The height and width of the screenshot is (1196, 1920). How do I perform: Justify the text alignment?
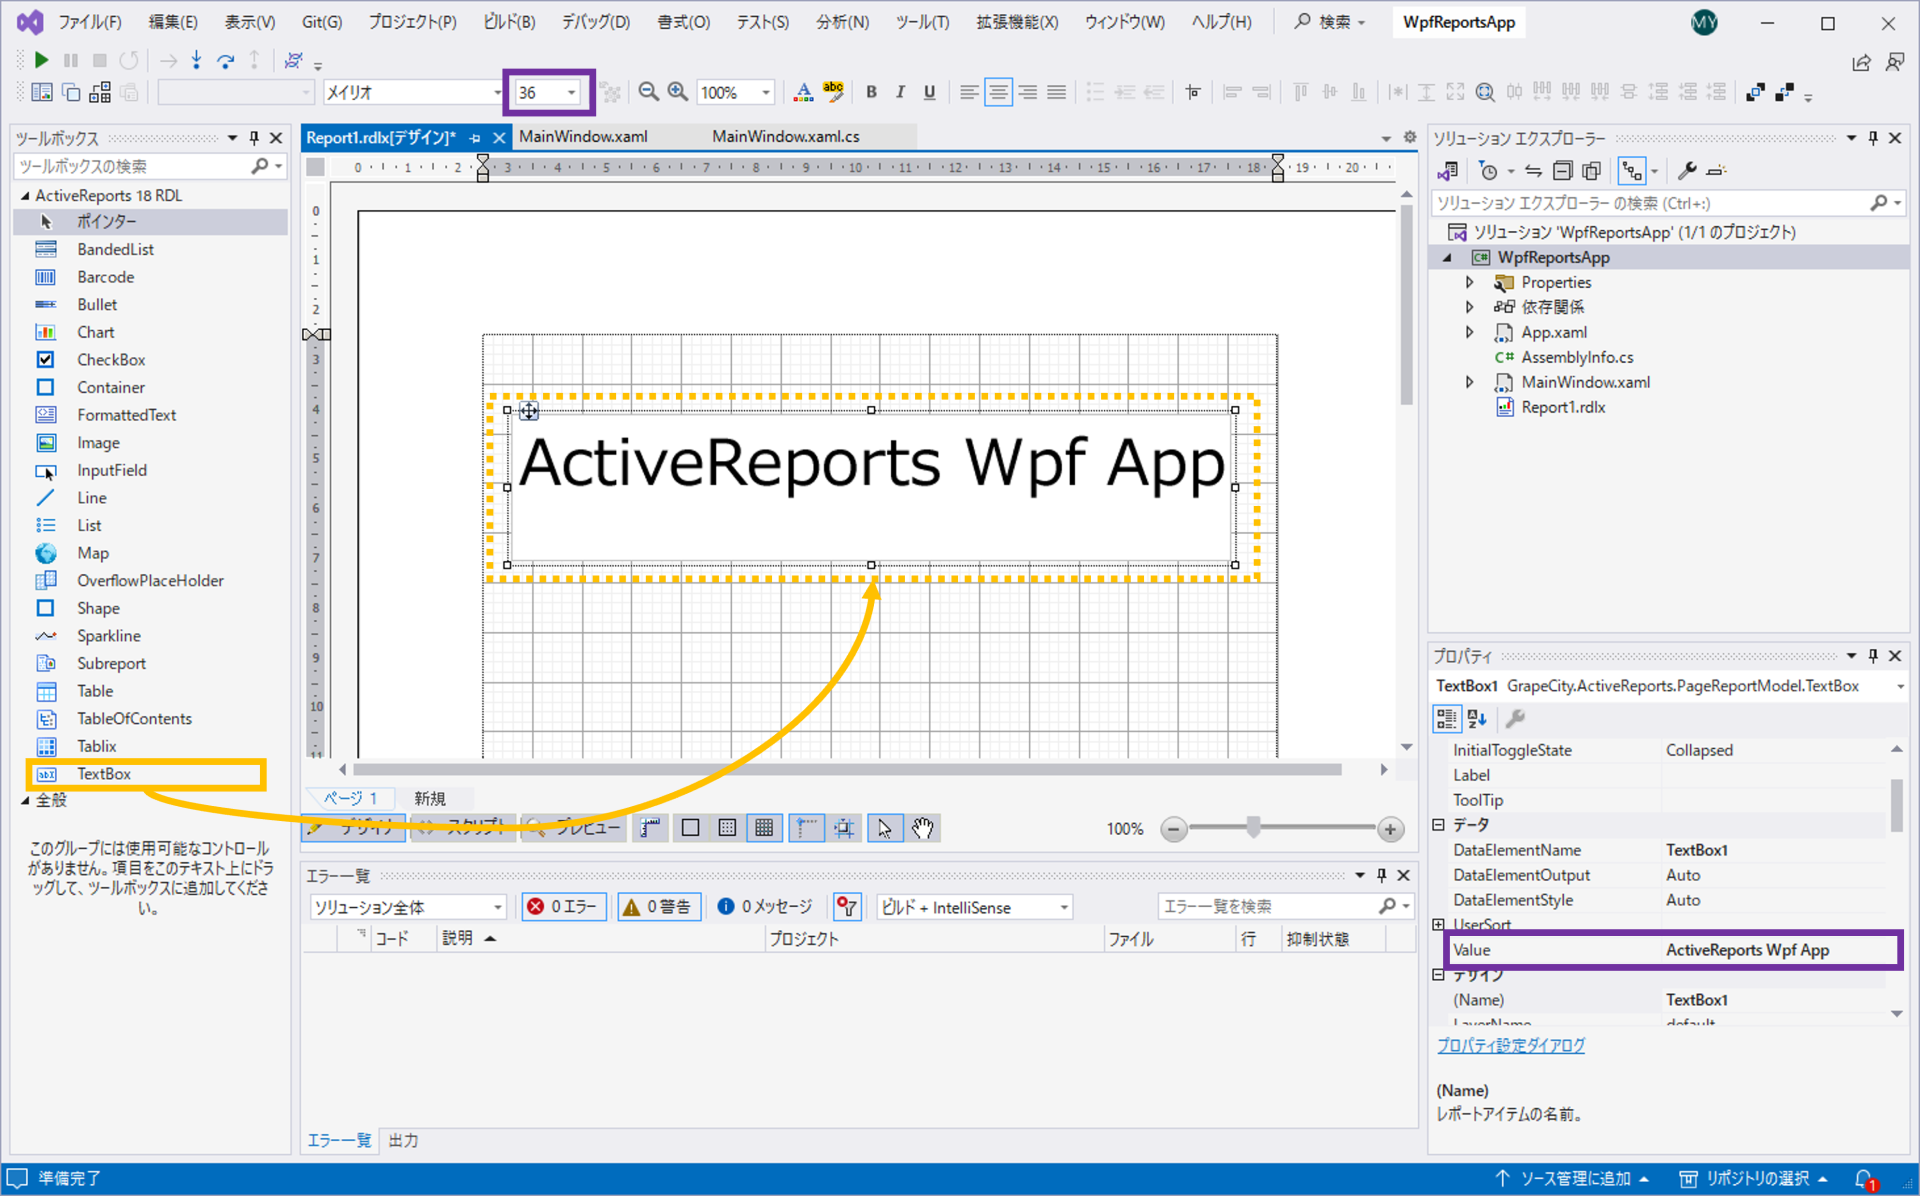click(1056, 92)
